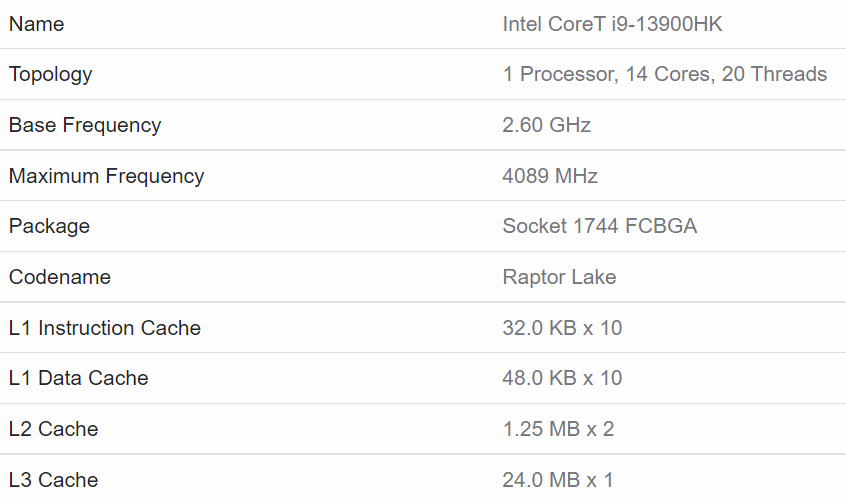Select the Socket 1744 FCBGA value
846x499 pixels.
(600, 226)
